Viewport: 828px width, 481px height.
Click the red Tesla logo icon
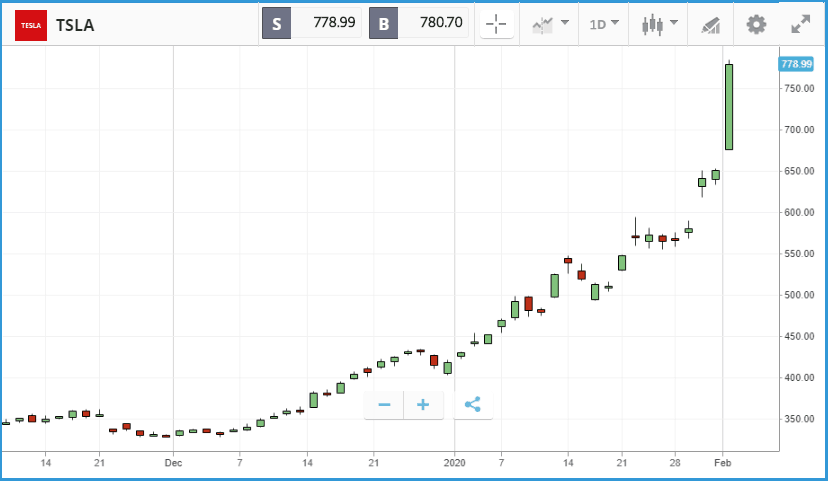(x=31, y=25)
